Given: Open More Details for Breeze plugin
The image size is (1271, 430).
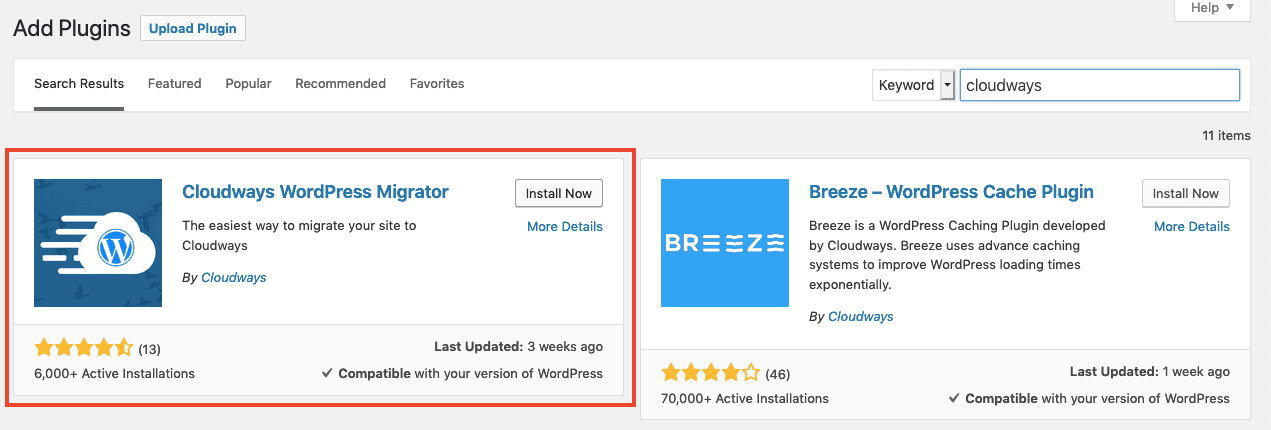Looking at the screenshot, I should tap(1192, 227).
